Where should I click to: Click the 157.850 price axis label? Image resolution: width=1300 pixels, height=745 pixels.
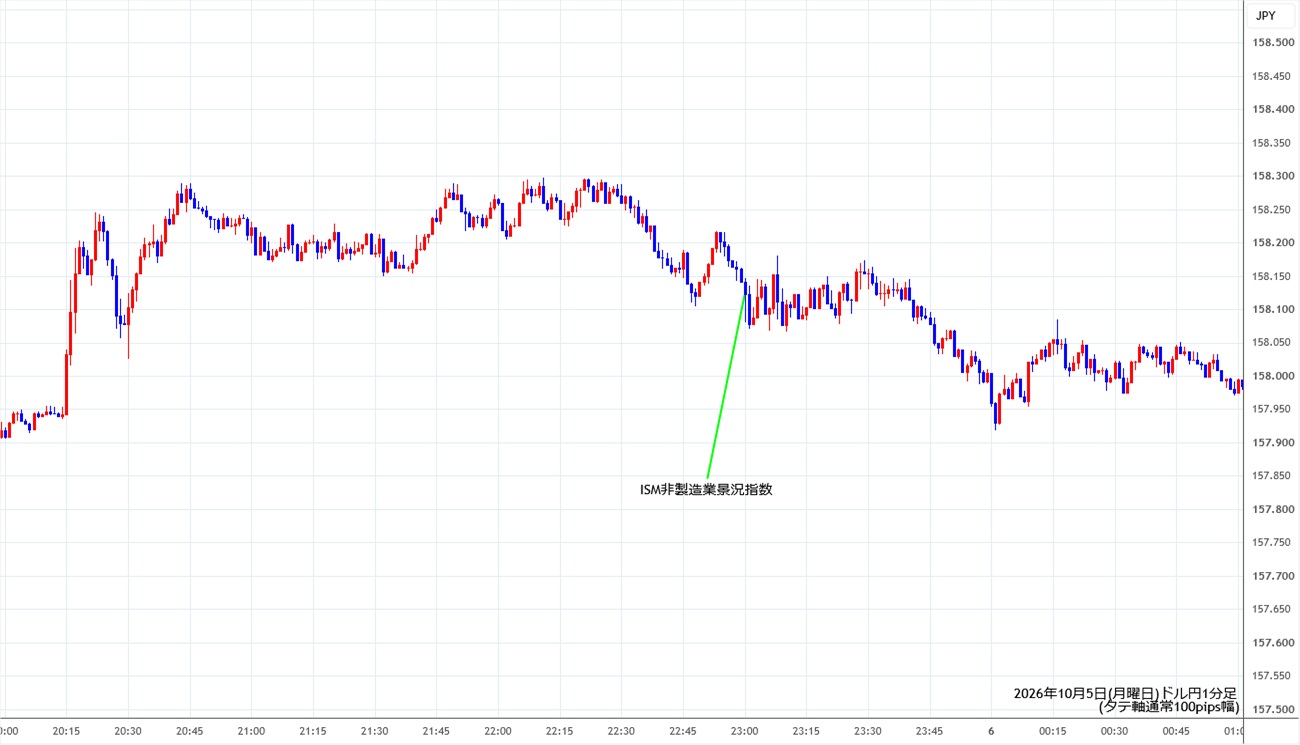(x=1274, y=476)
